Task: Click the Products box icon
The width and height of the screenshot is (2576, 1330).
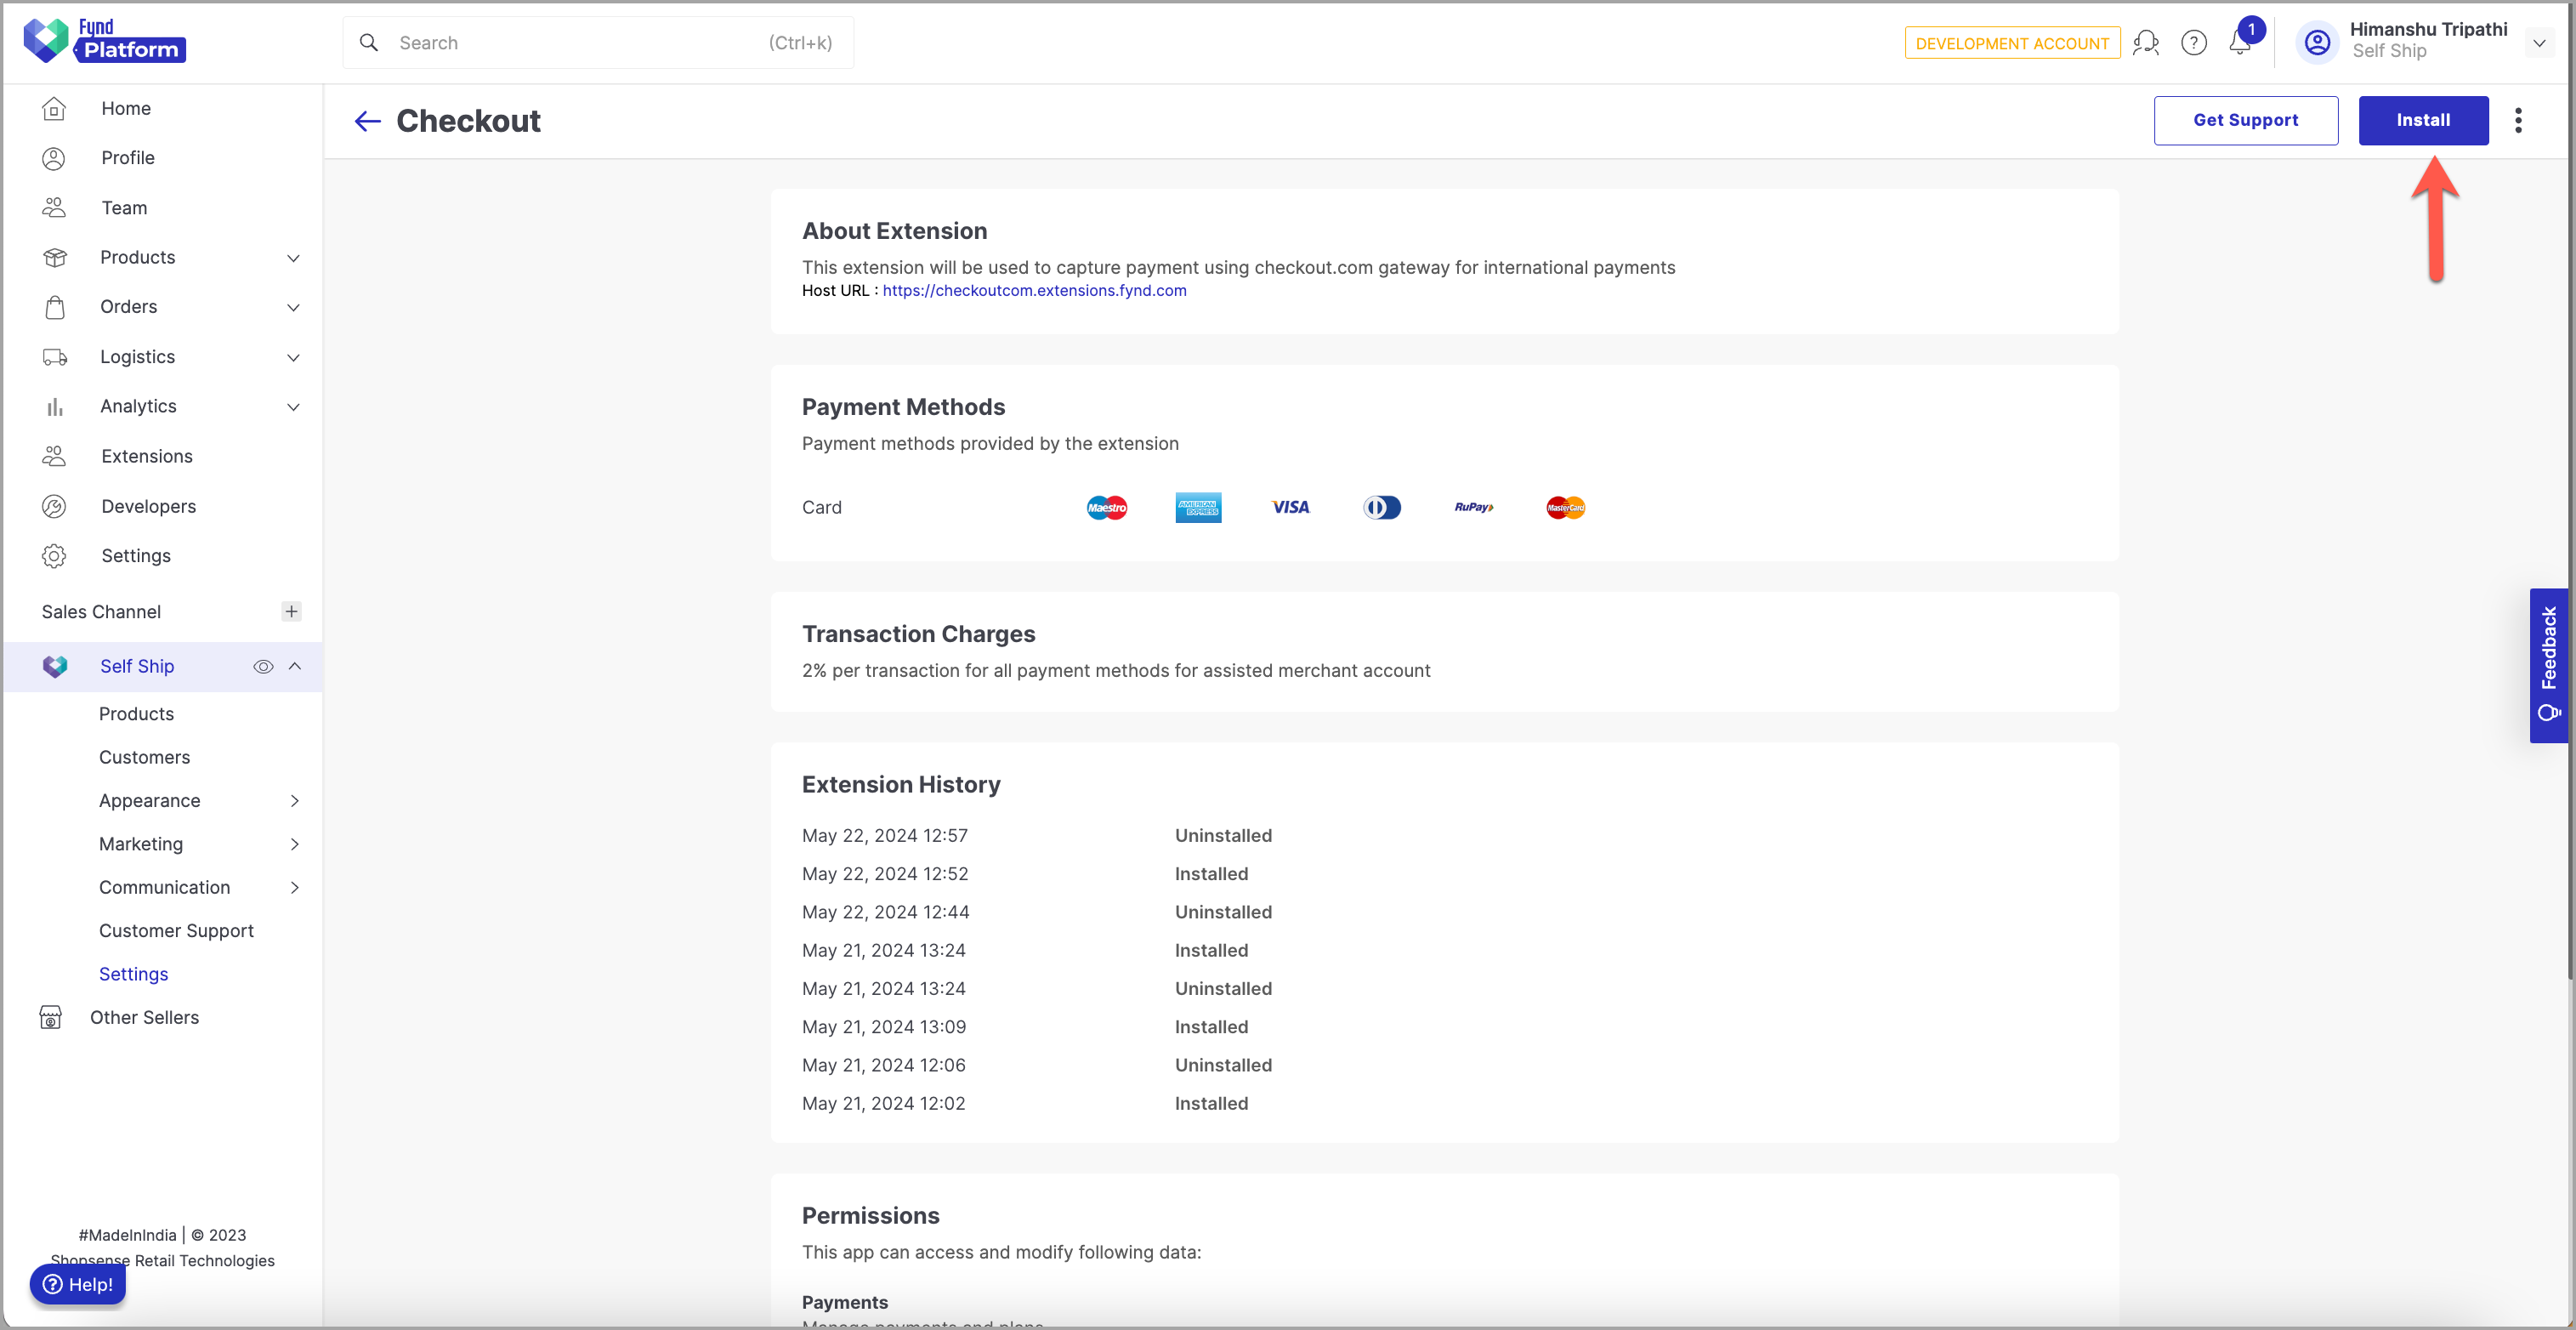Action: coord(55,257)
